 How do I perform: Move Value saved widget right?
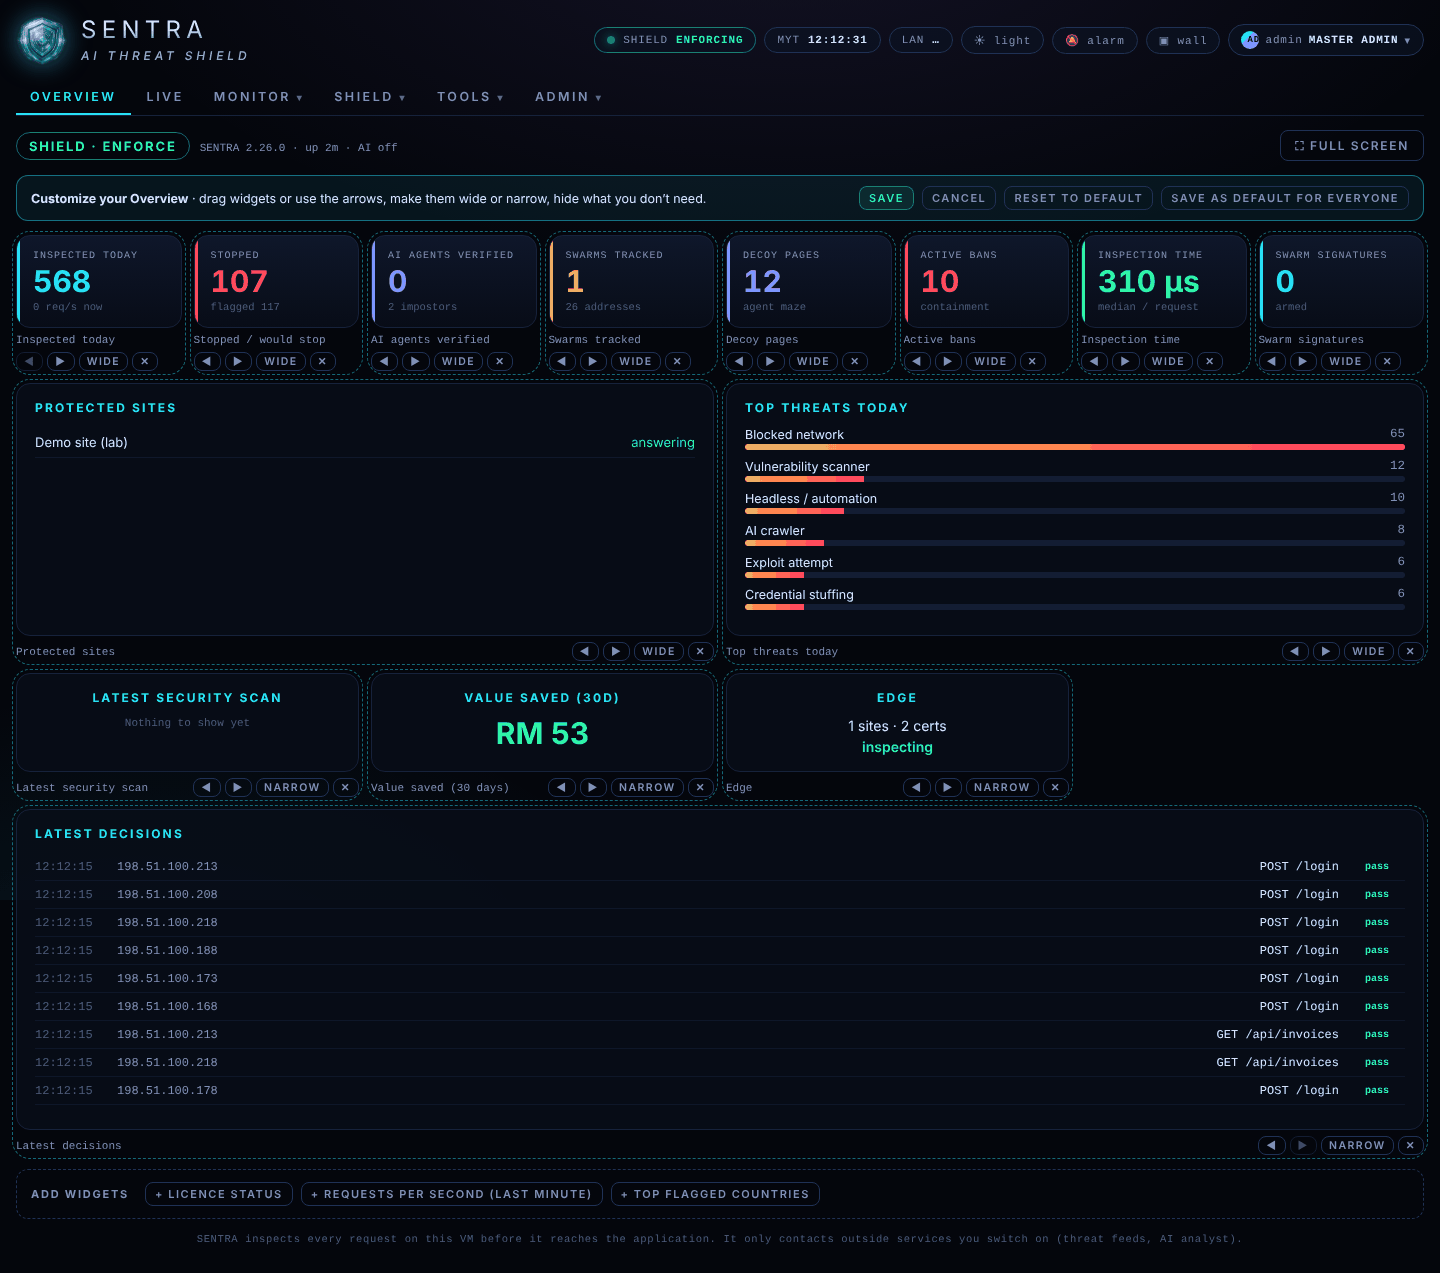(x=593, y=787)
